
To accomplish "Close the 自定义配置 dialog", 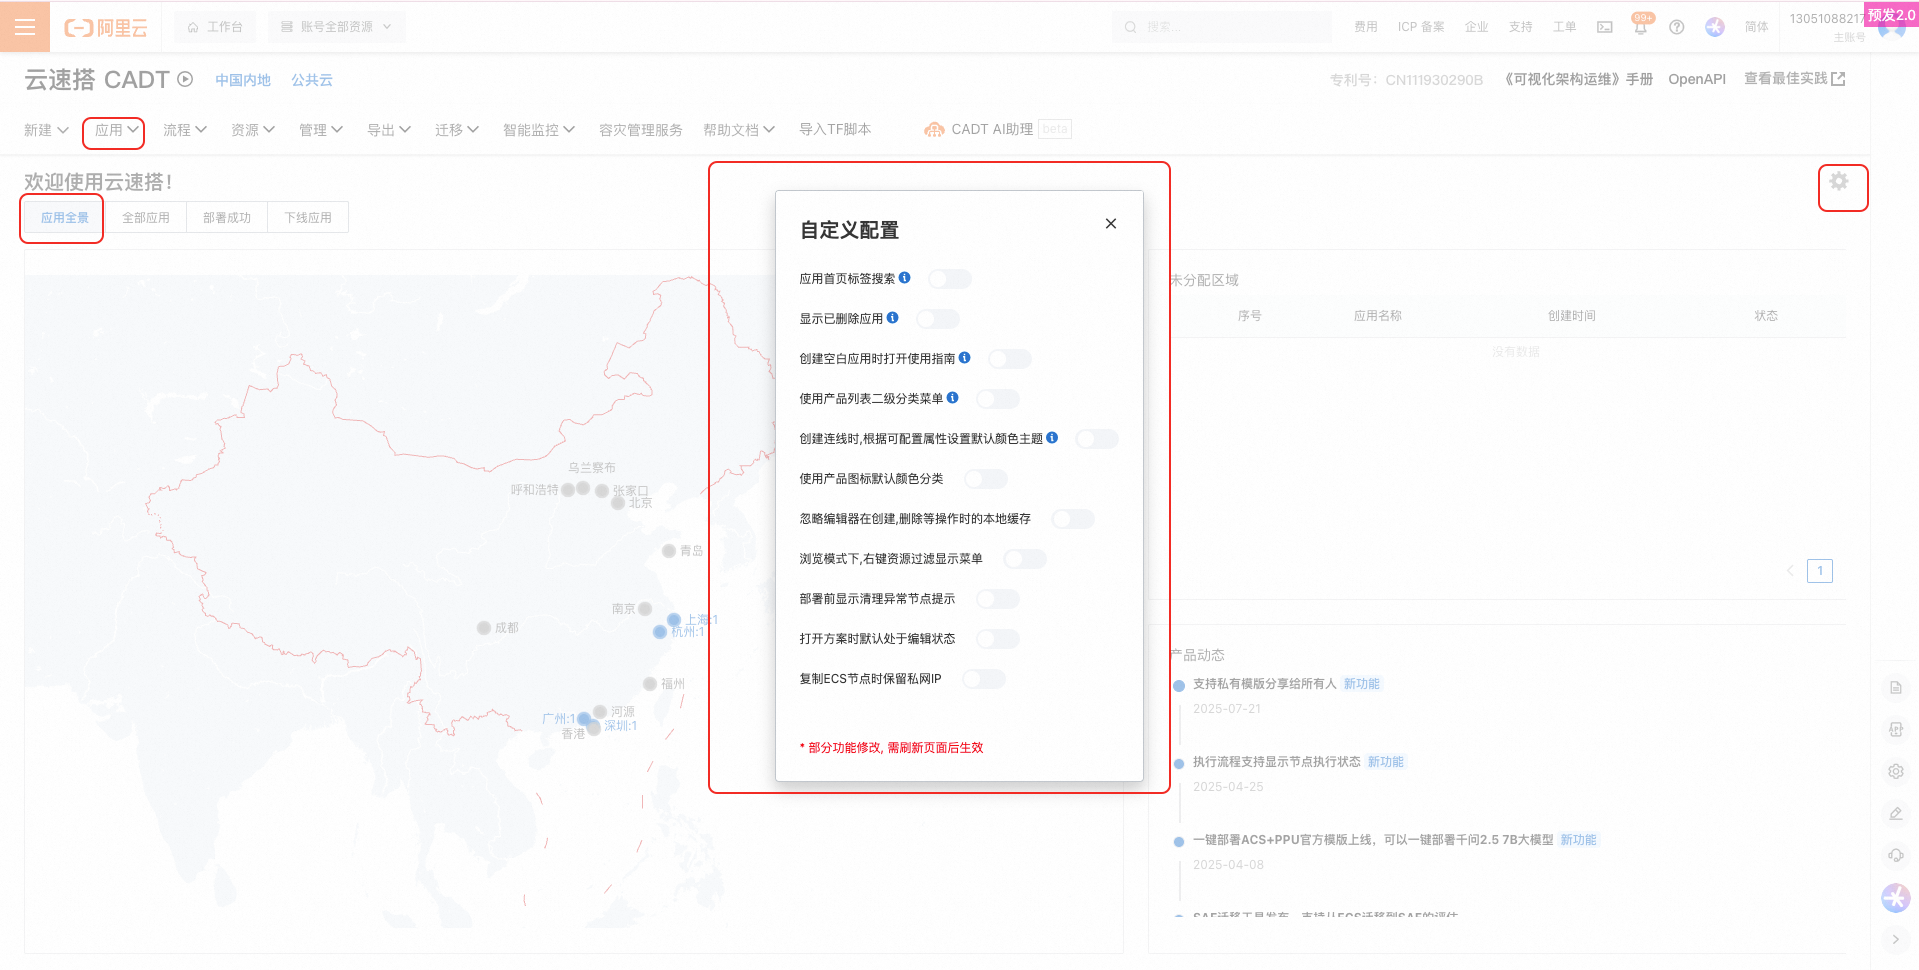I will coord(1111,224).
